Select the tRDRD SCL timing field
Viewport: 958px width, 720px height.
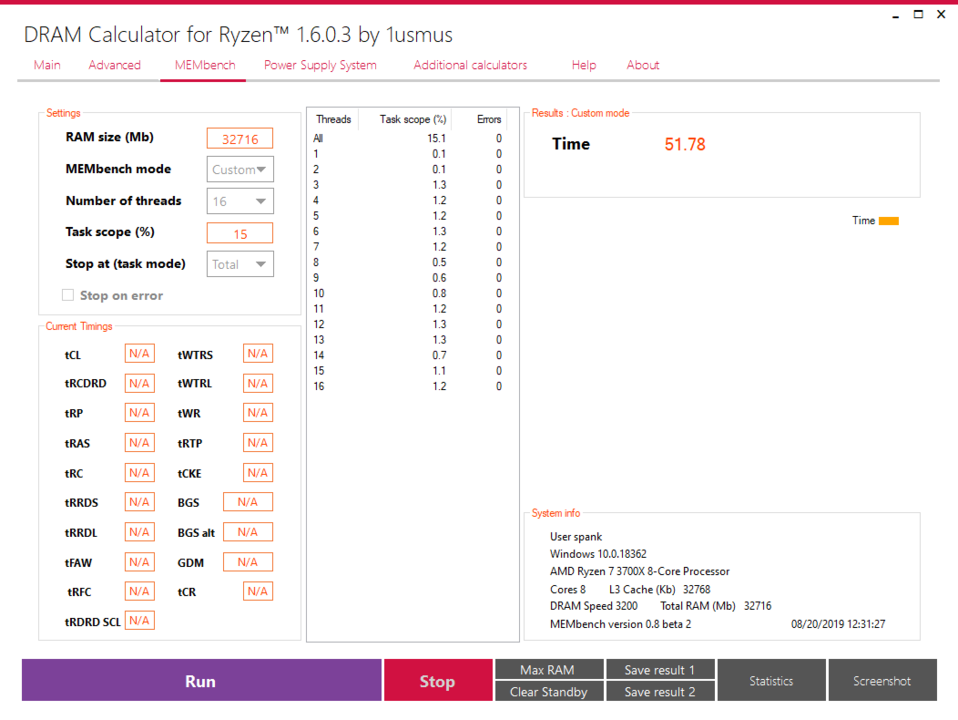pos(139,620)
